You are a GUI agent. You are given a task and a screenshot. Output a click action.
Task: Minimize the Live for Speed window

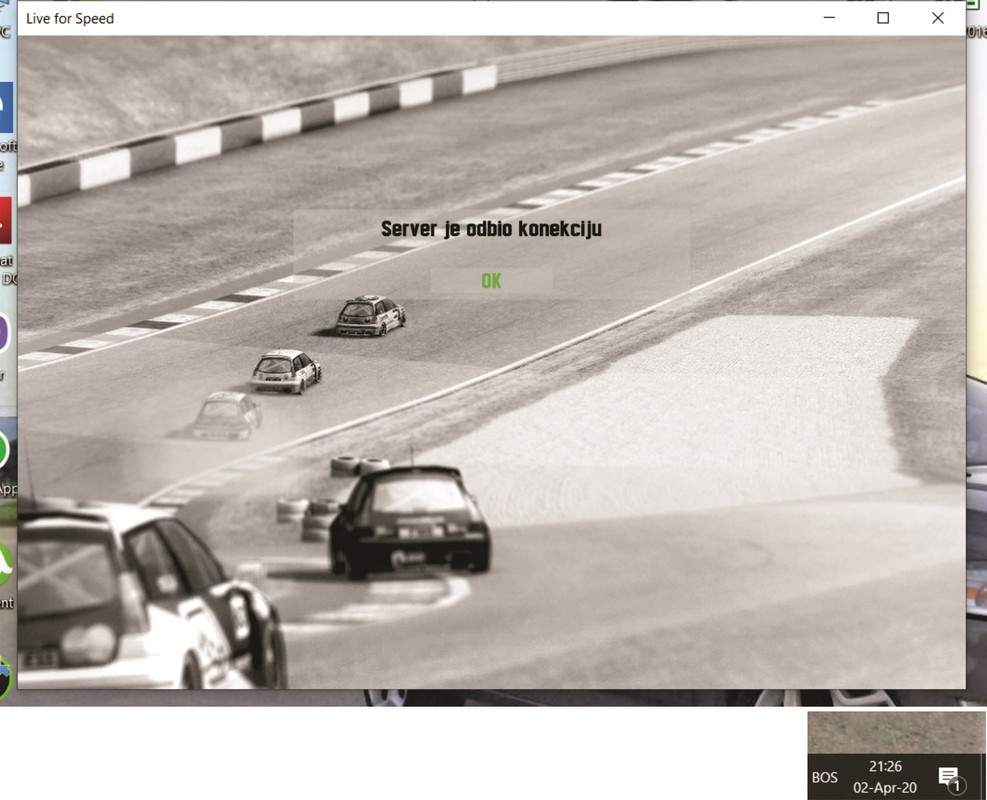pos(829,18)
